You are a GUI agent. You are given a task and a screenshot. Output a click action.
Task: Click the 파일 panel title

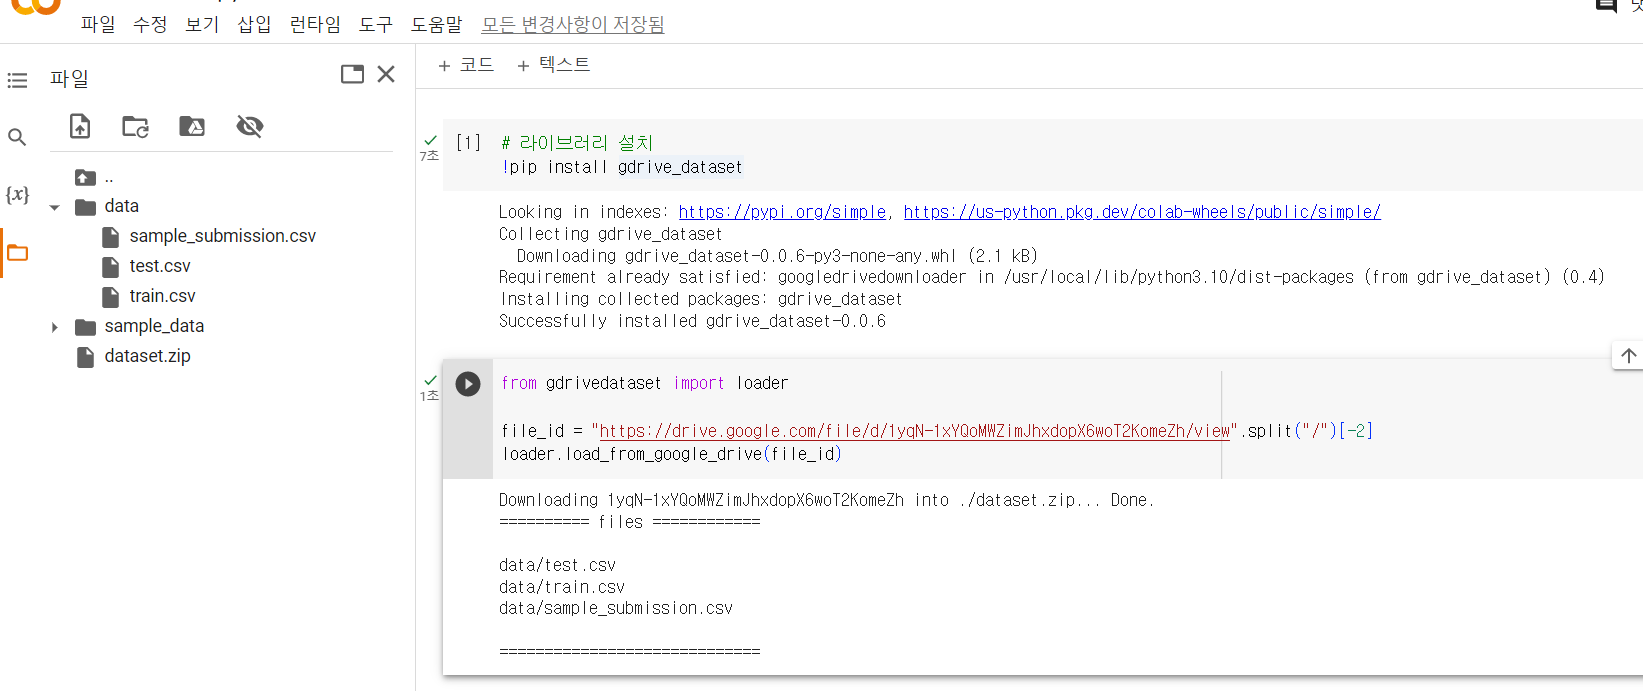pos(69,78)
